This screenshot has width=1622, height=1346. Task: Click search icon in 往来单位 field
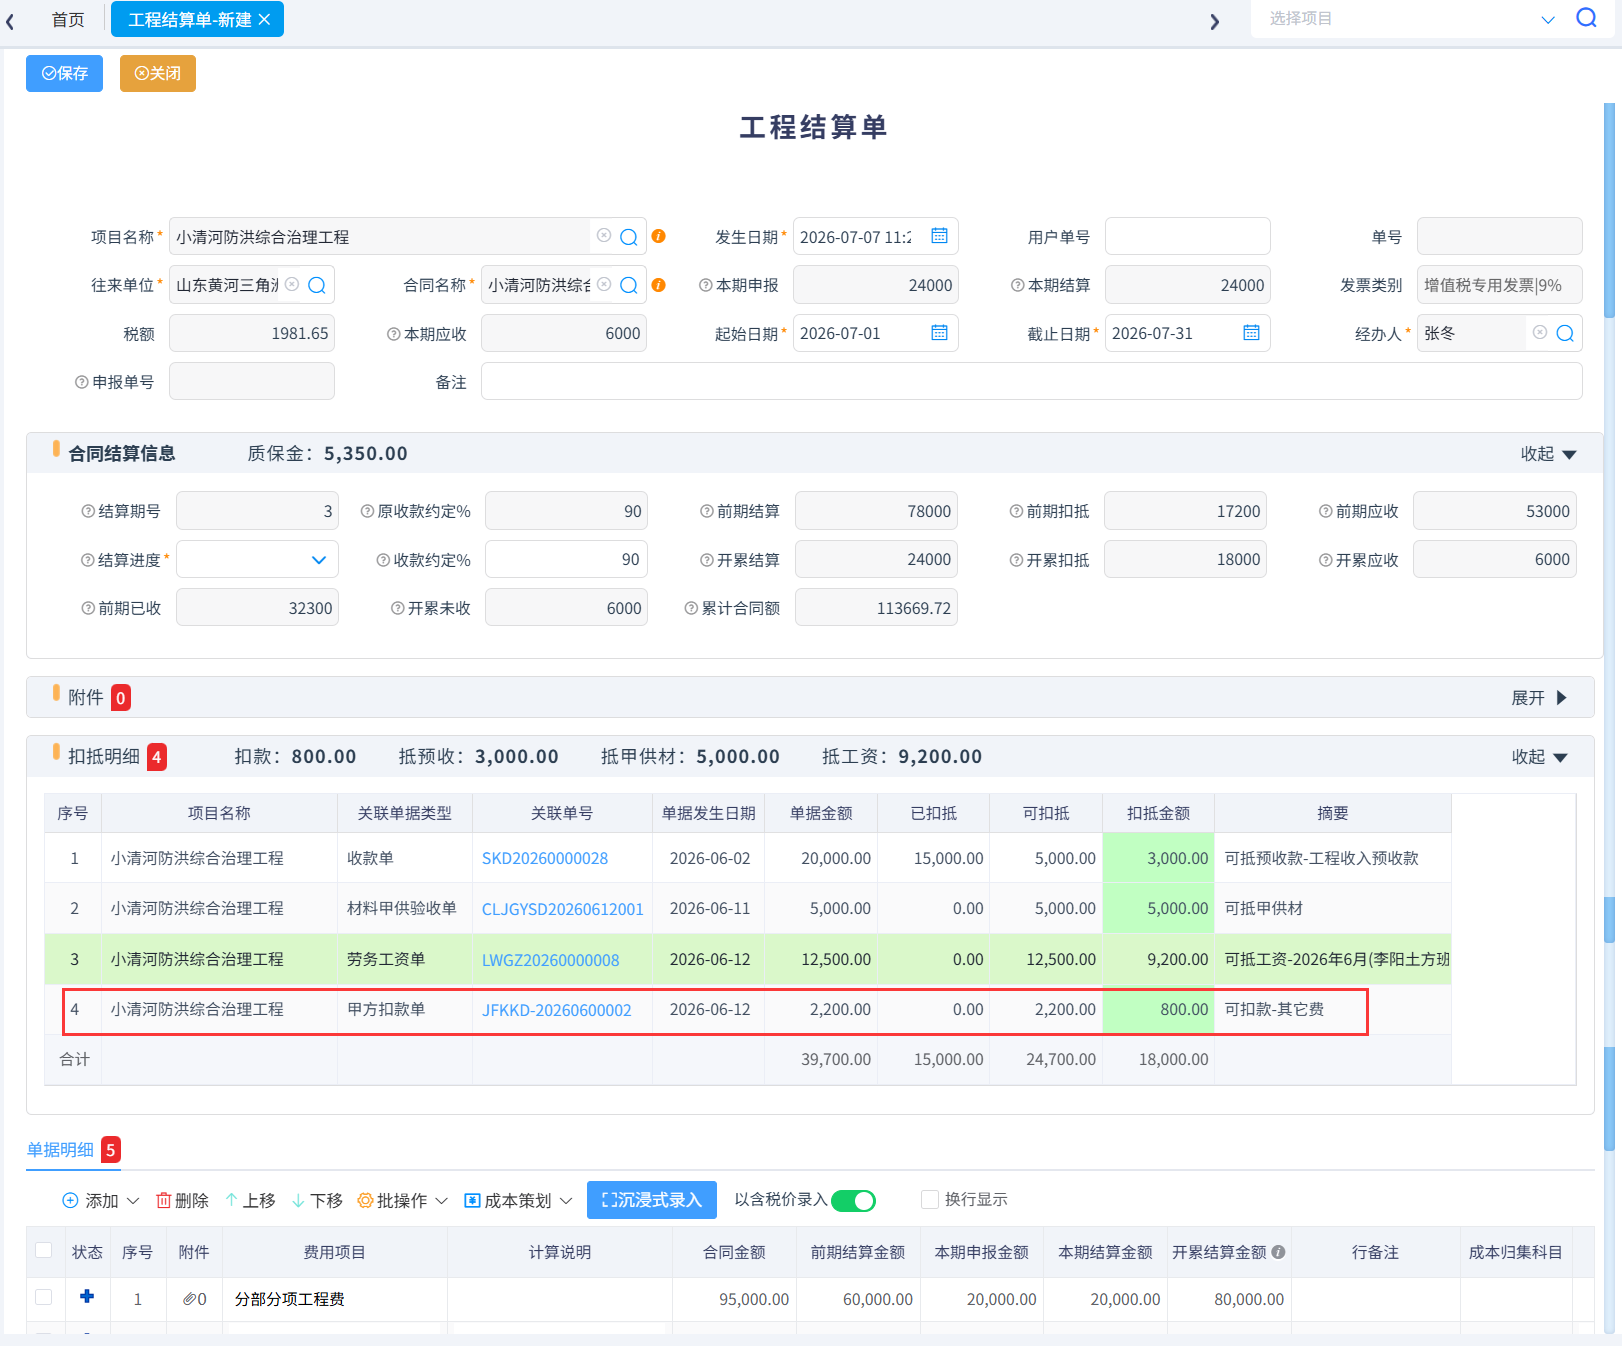316,285
